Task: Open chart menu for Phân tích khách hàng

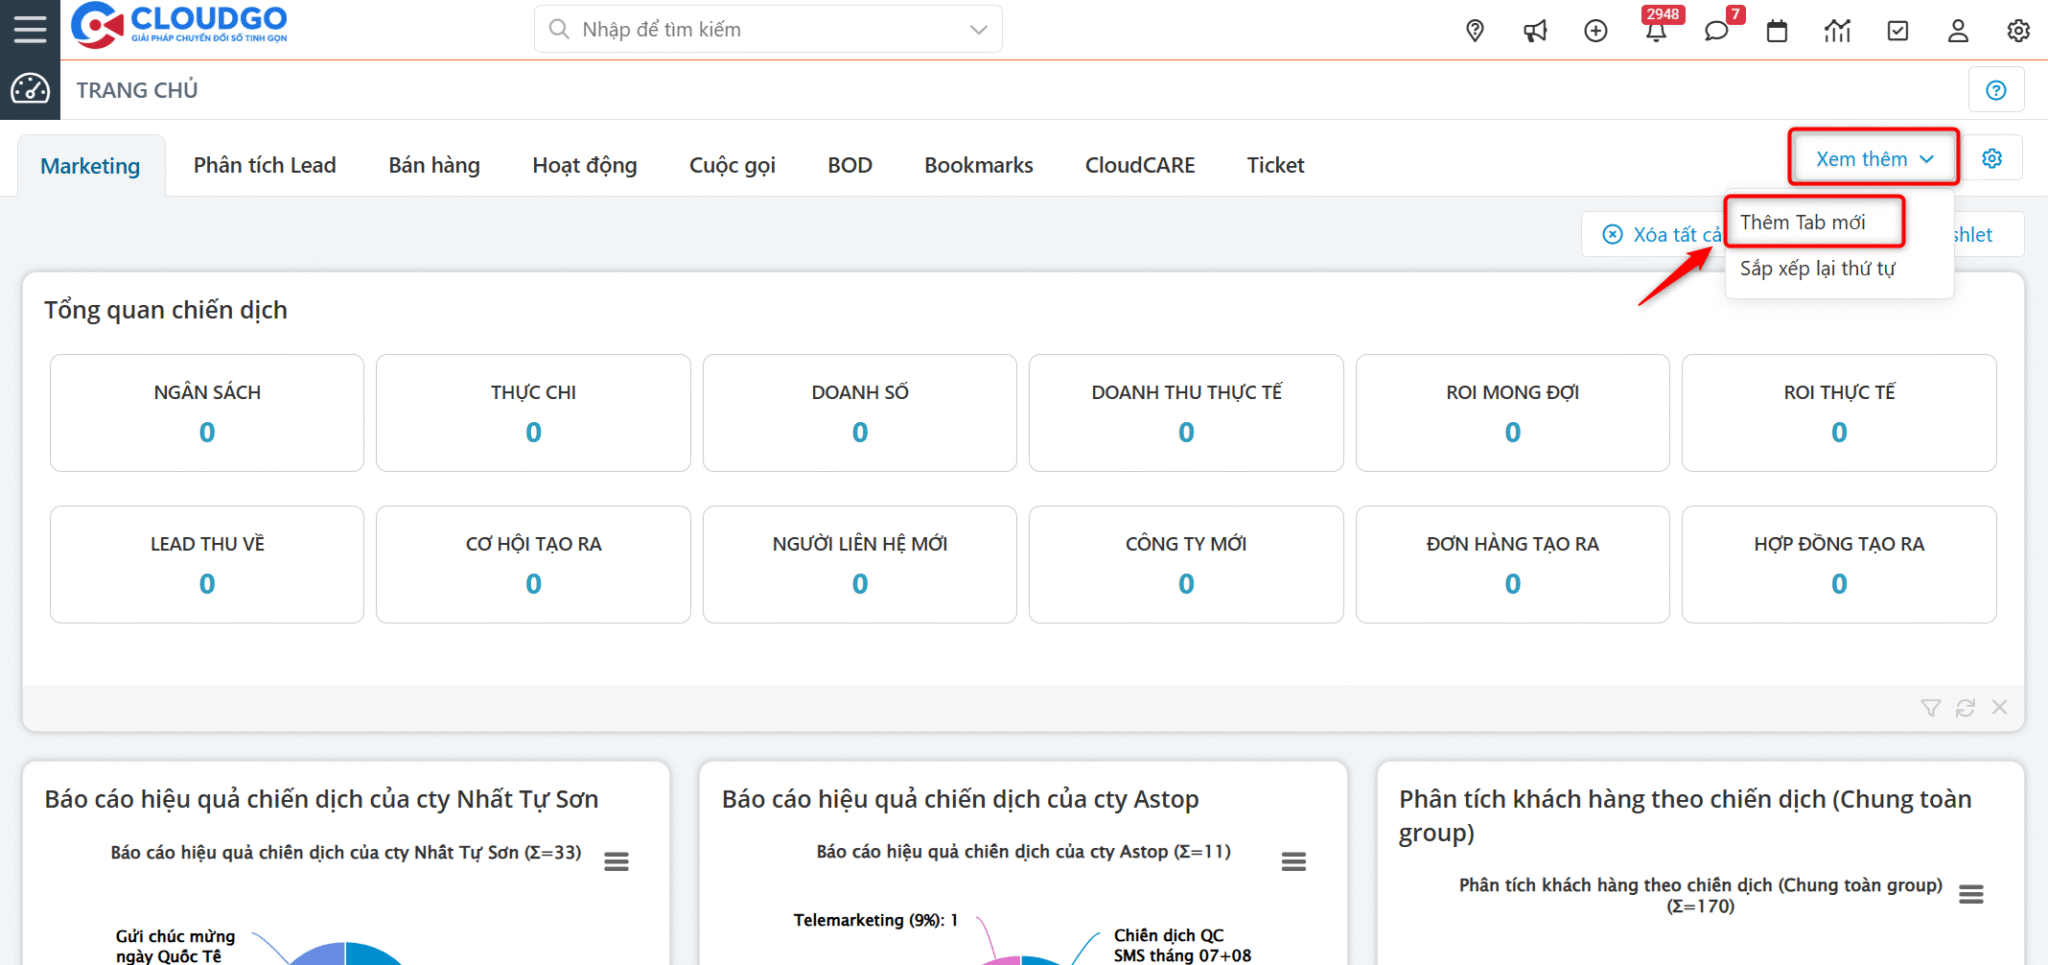Action: click(1971, 894)
